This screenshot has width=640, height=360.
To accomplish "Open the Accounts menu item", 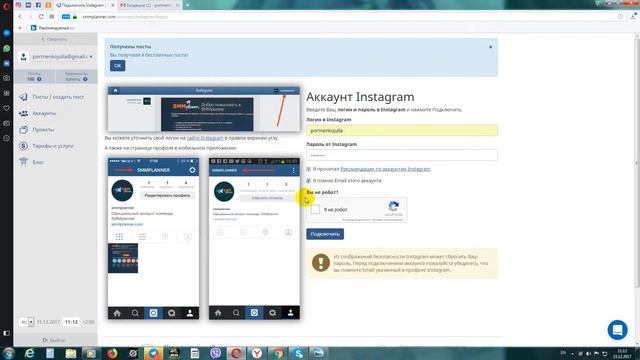I will click(44, 113).
